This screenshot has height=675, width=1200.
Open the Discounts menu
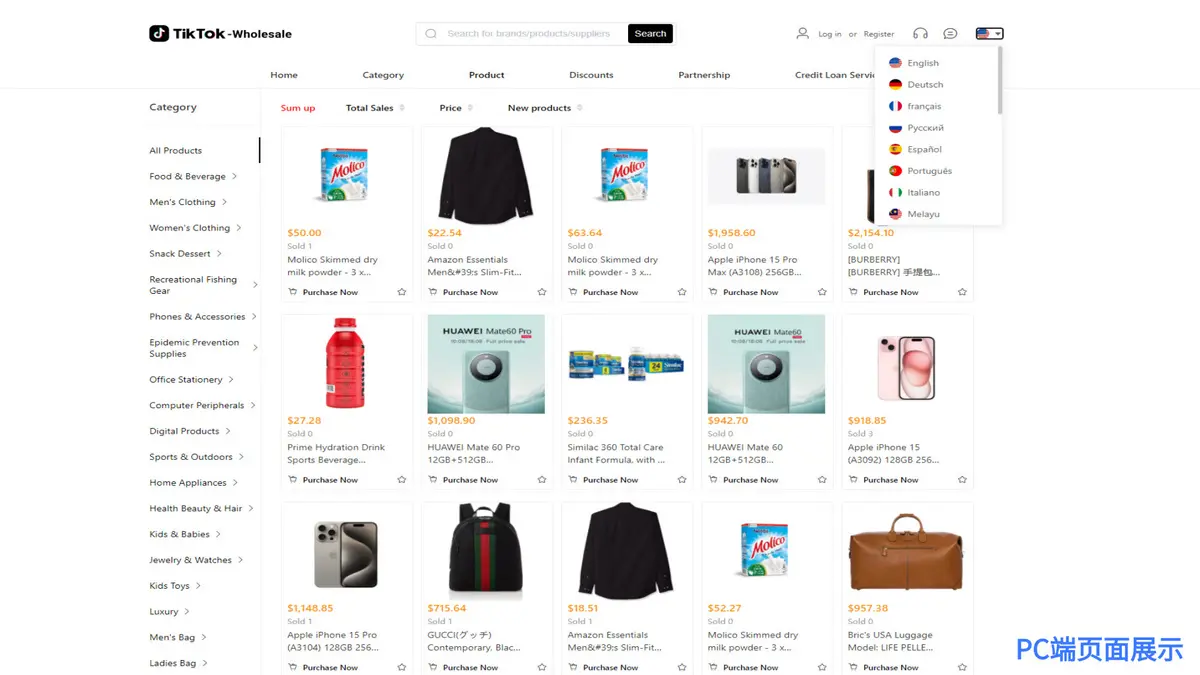click(591, 75)
